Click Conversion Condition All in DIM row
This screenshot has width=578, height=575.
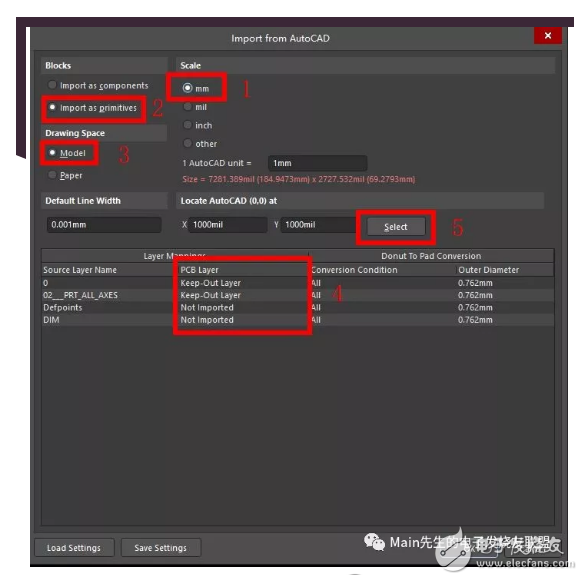coord(316,320)
